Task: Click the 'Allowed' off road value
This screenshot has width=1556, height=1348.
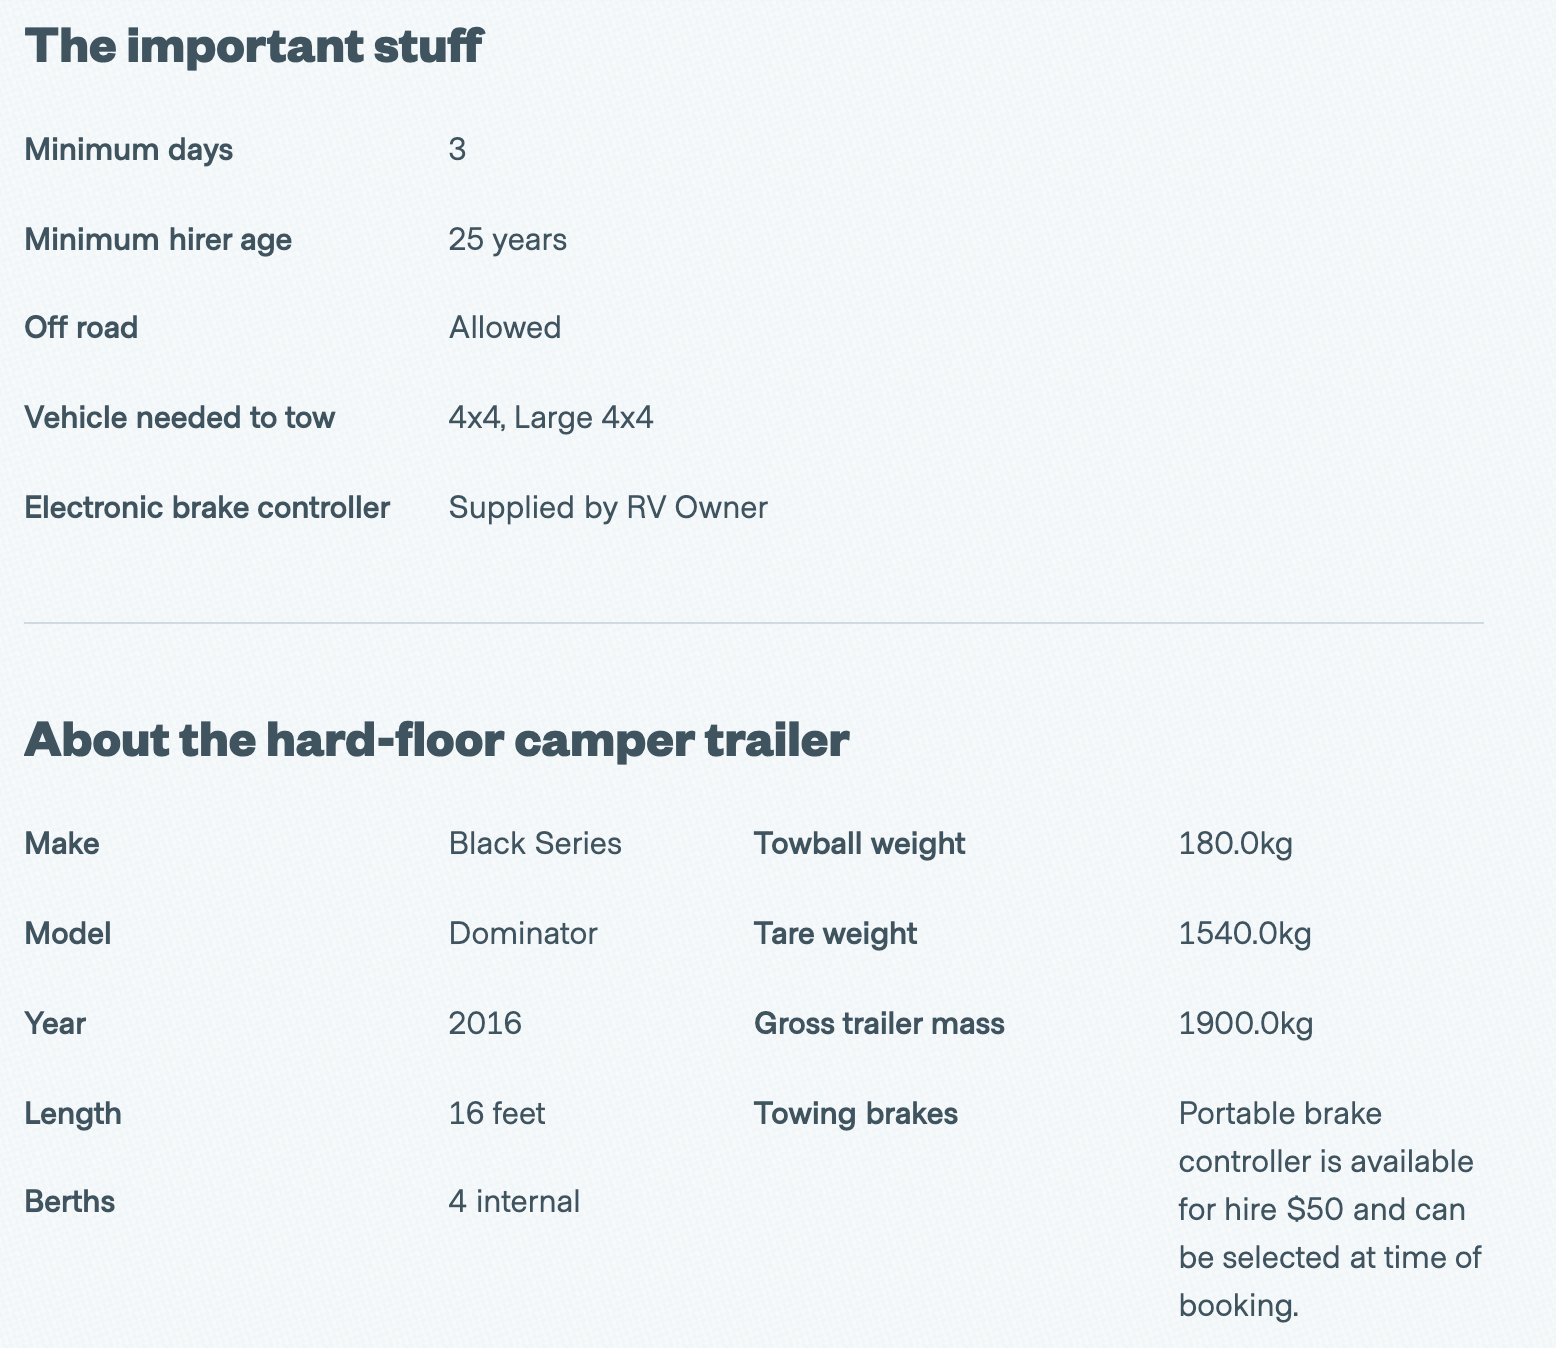Action: [x=505, y=328]
